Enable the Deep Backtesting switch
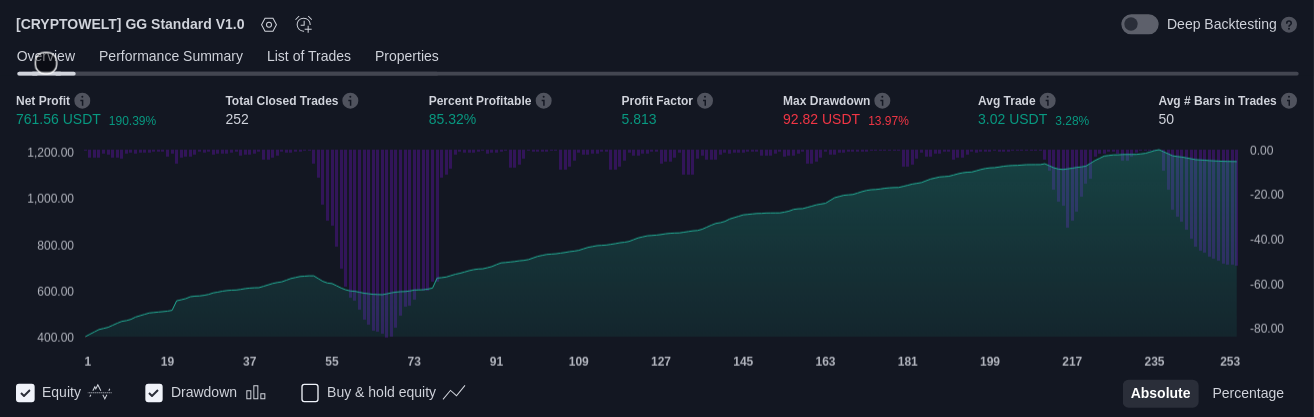1314x417 pixels. pyautogui.click(x=1139, y=25)
